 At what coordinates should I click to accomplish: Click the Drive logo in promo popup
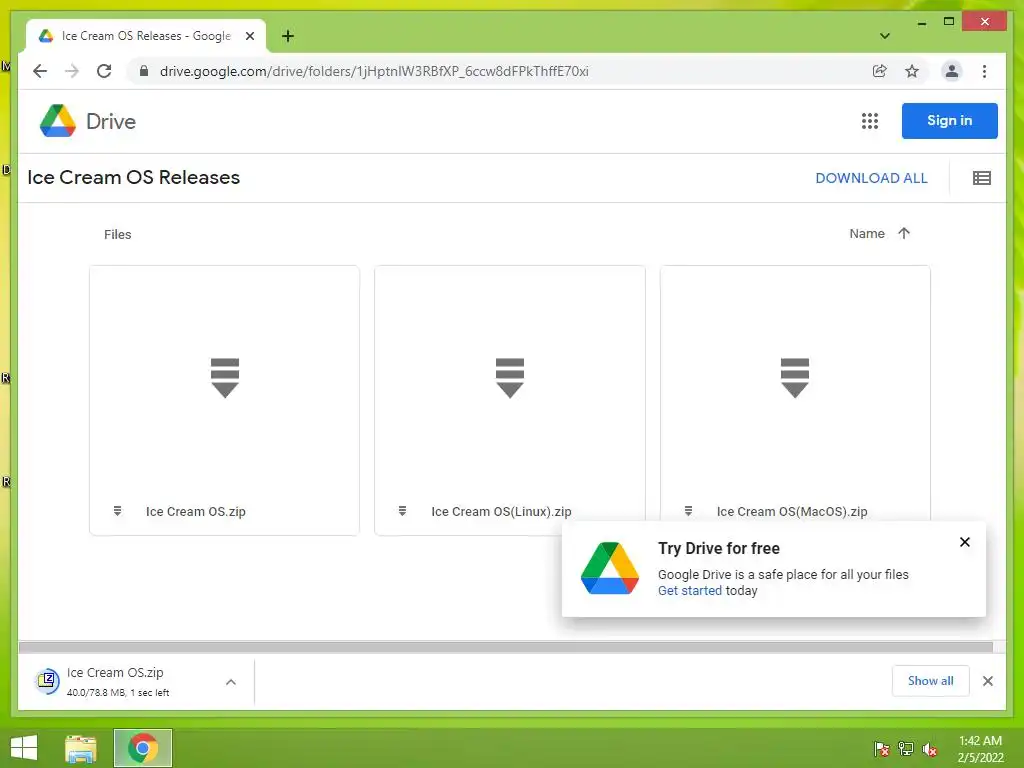(x=610, y=568)
